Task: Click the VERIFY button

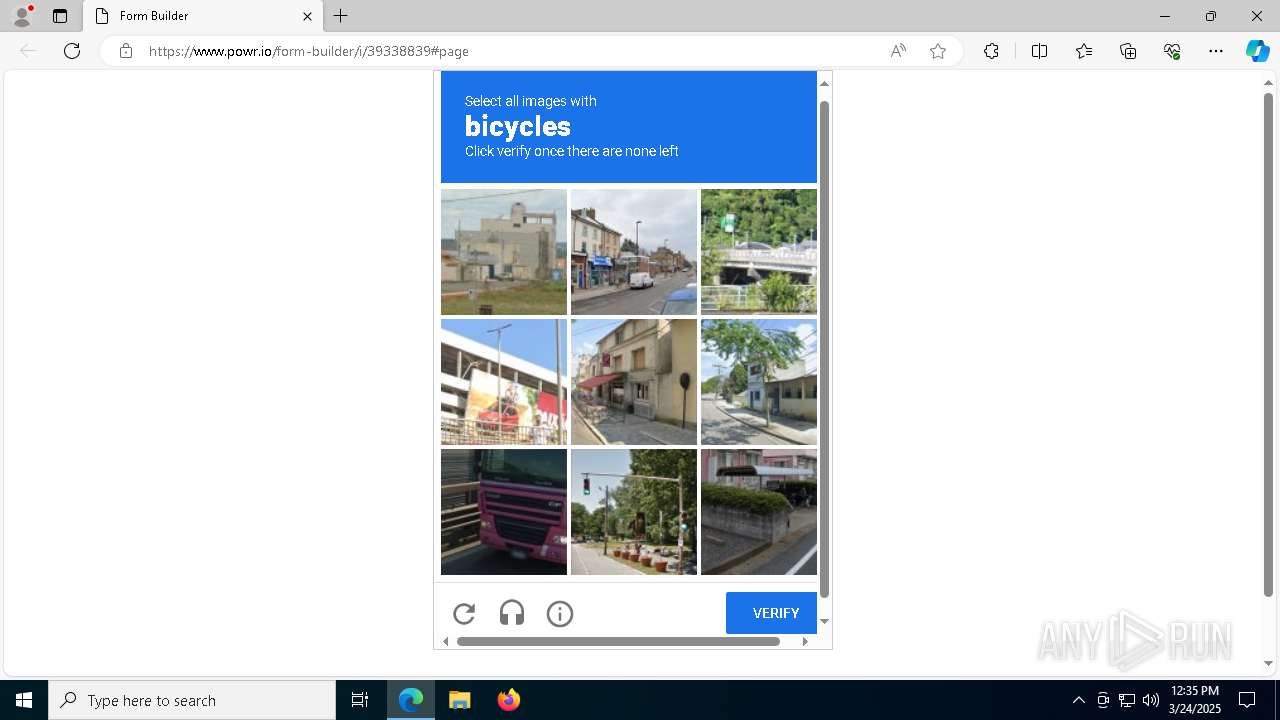Action: pos(771,613)
